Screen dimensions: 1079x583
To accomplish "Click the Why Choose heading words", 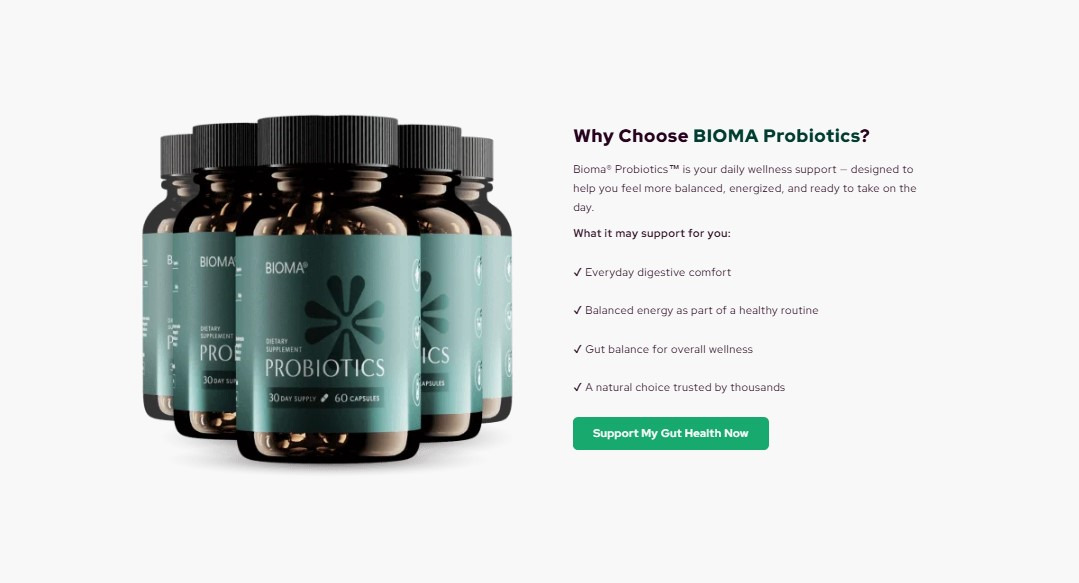I will pyautogui.click(x=630, y=136).
